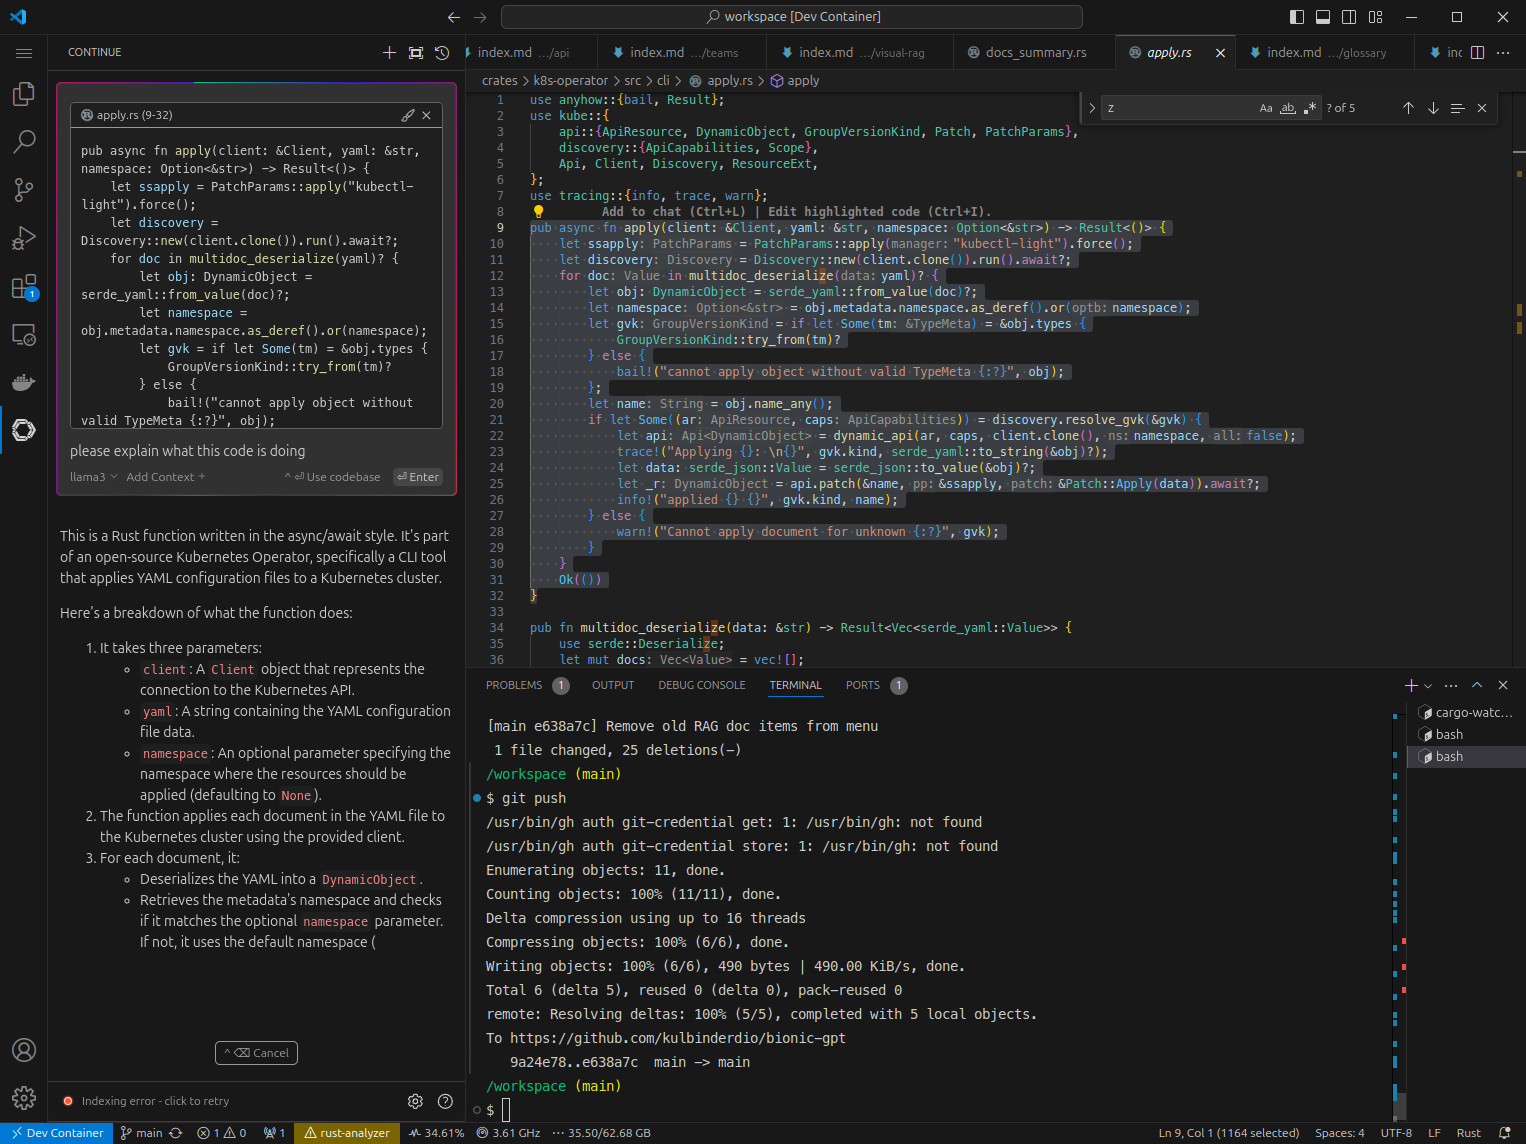Toggle Match Whole Word in find widget

tap(1288, 108)
